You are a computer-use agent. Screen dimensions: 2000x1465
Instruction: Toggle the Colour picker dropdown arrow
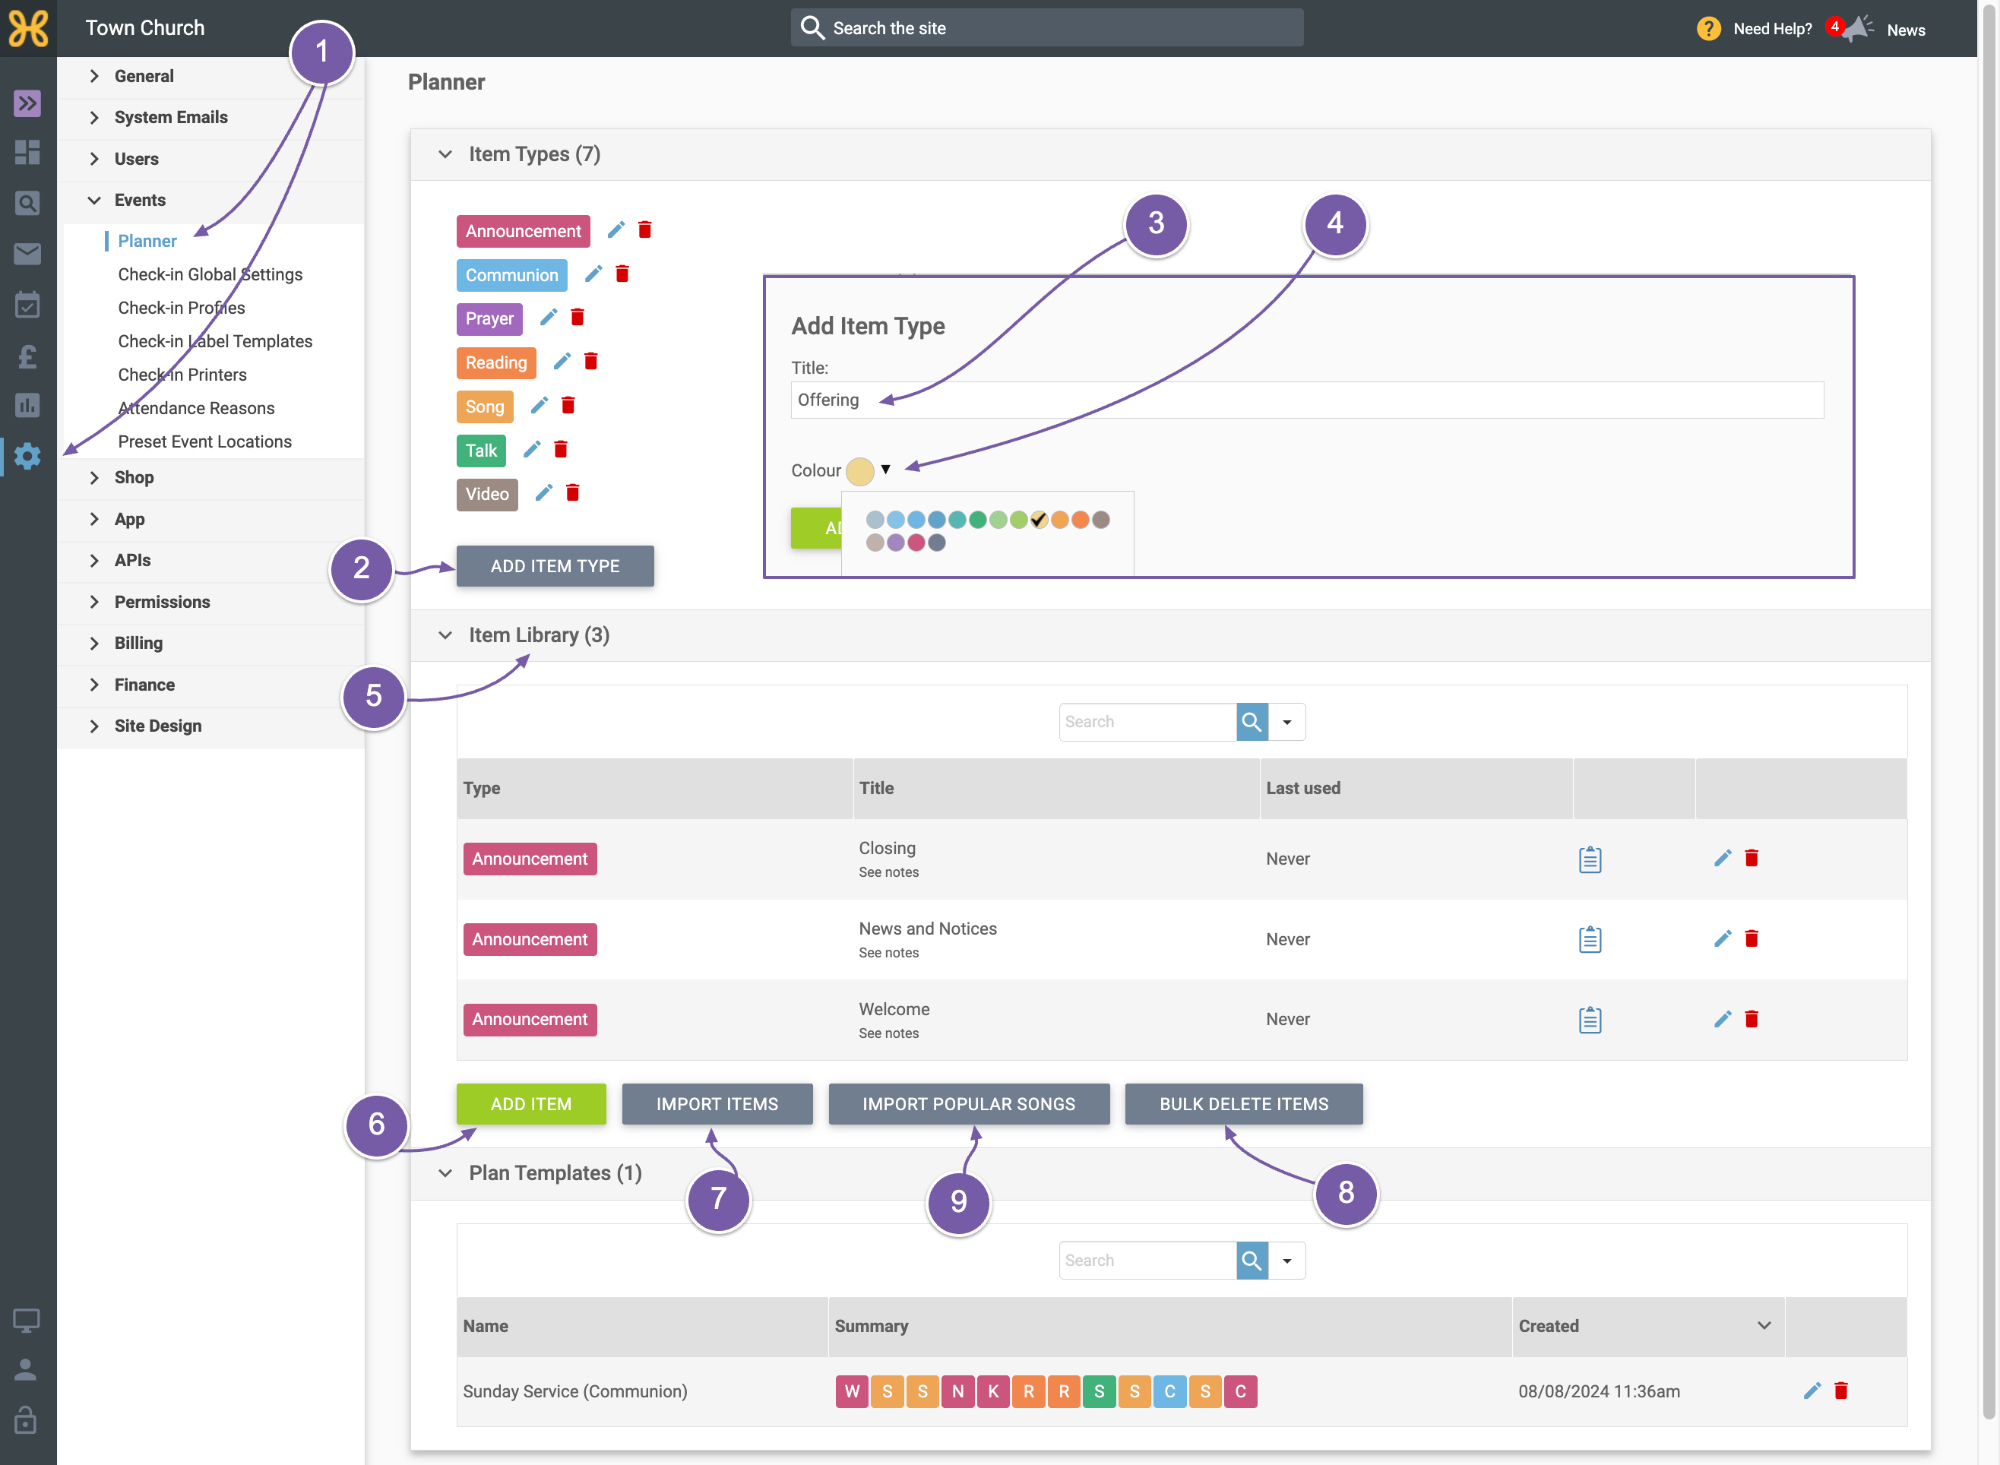885,469
